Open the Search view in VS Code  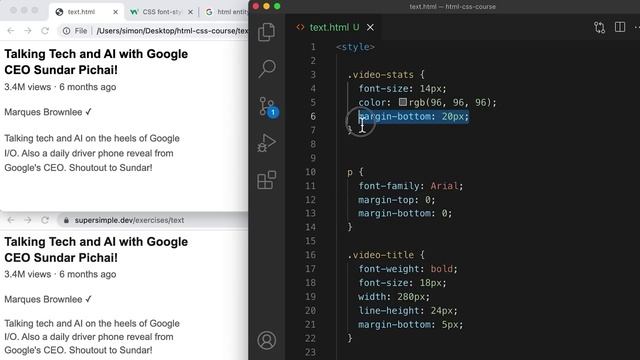[267, 68]
